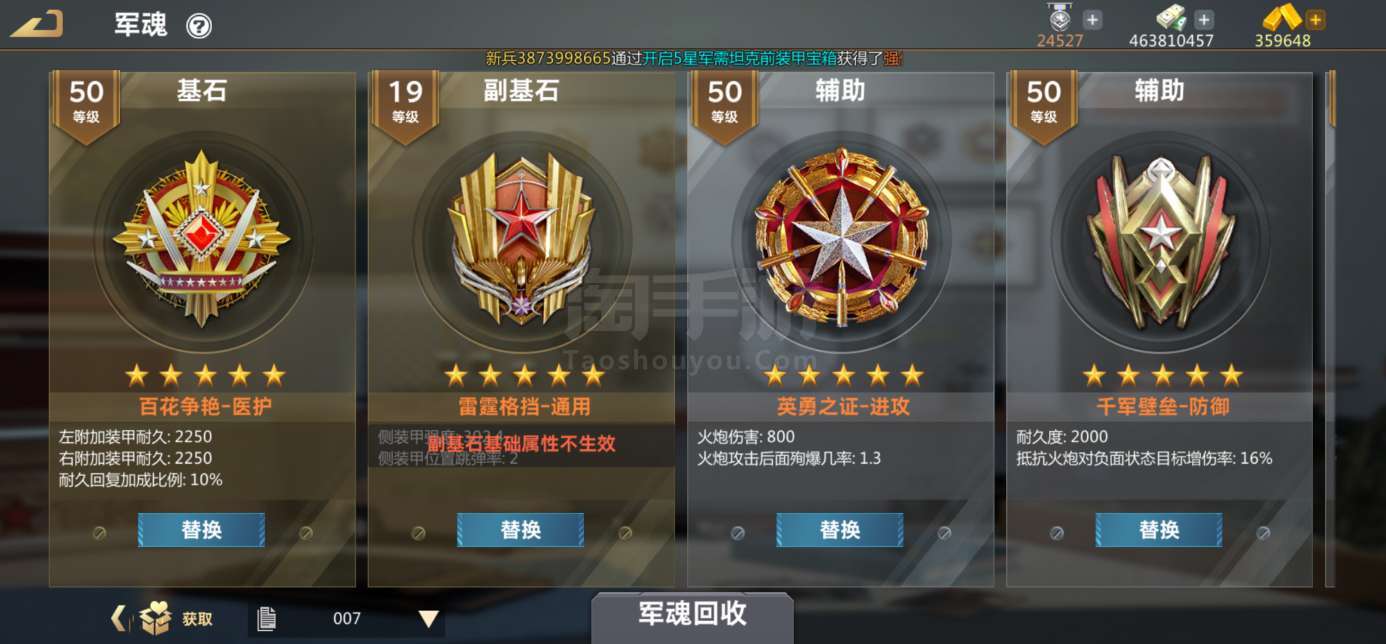Click the document list icon beside 007
1386x644 pixels.
pyautogui.click(x=266, y=619)
